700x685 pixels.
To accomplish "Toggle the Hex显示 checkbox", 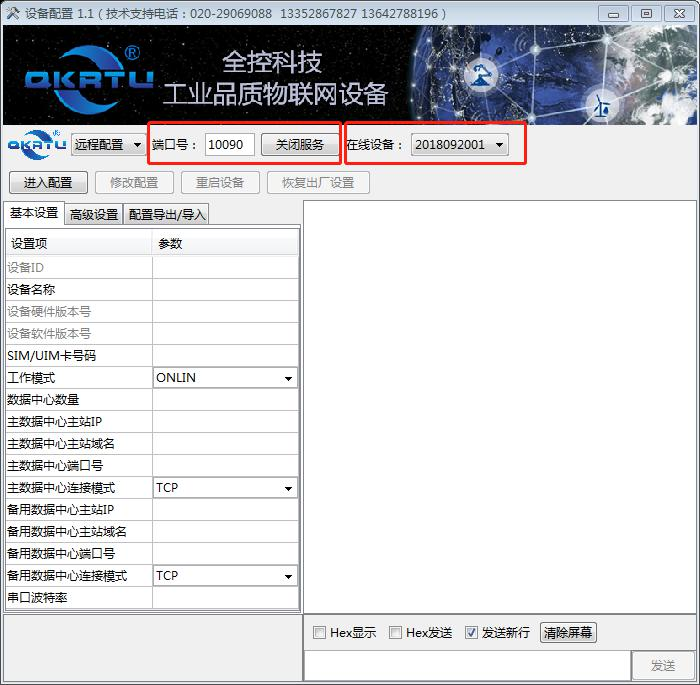I will click(x=319, y=632).
